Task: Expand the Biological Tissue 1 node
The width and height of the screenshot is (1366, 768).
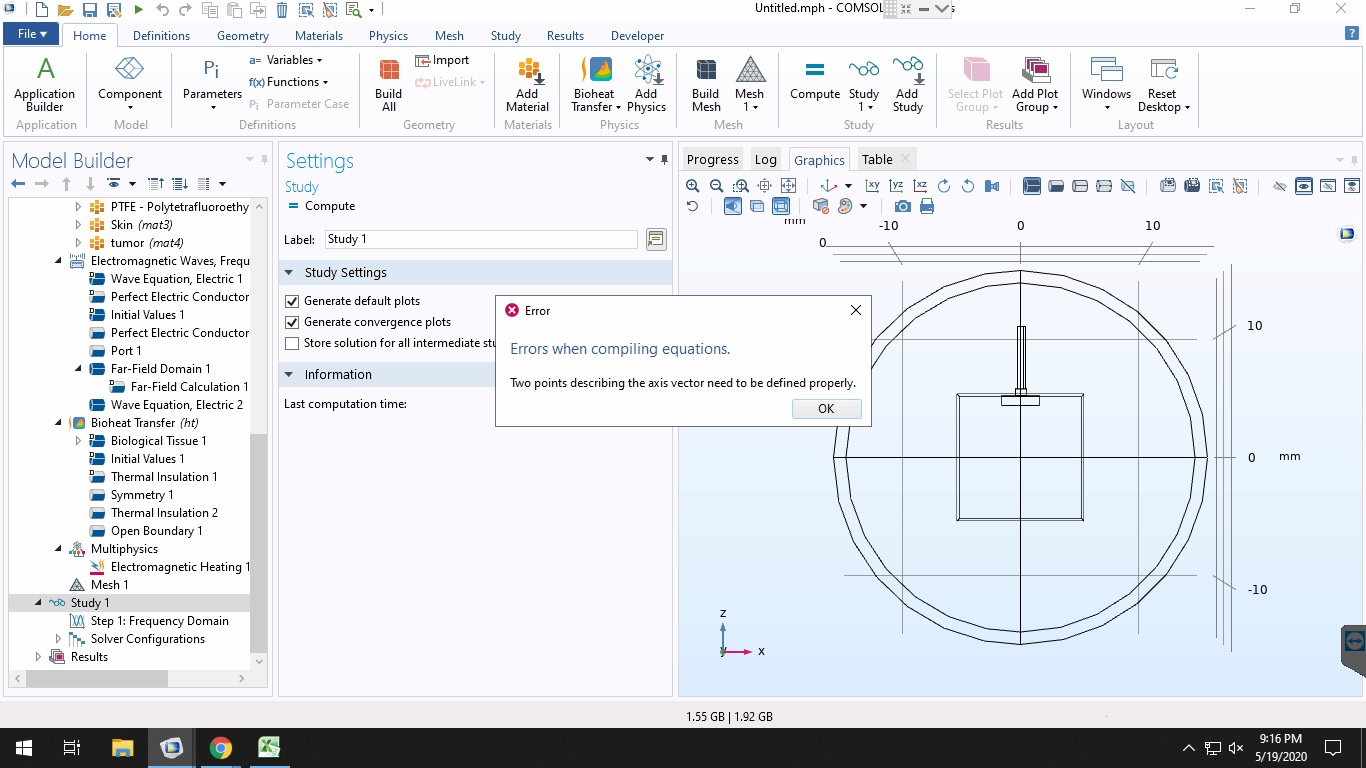Action: [78, 441]
